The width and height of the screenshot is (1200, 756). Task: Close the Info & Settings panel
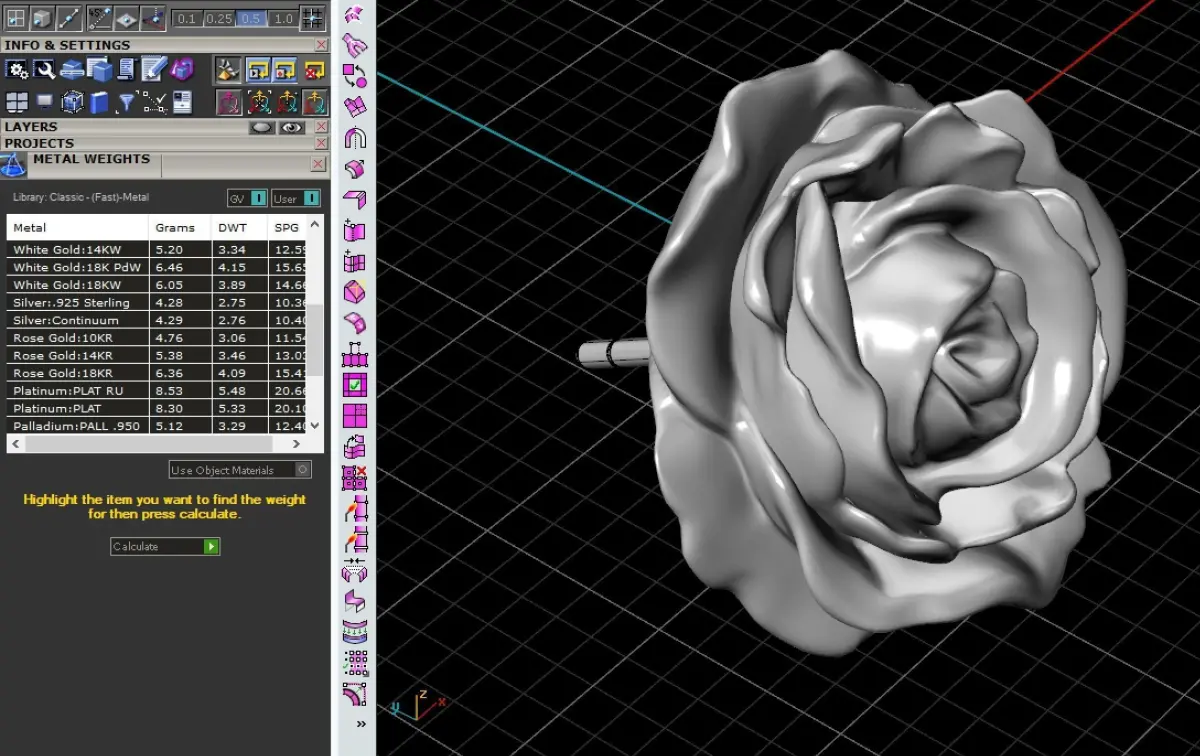tap(321, 45)
